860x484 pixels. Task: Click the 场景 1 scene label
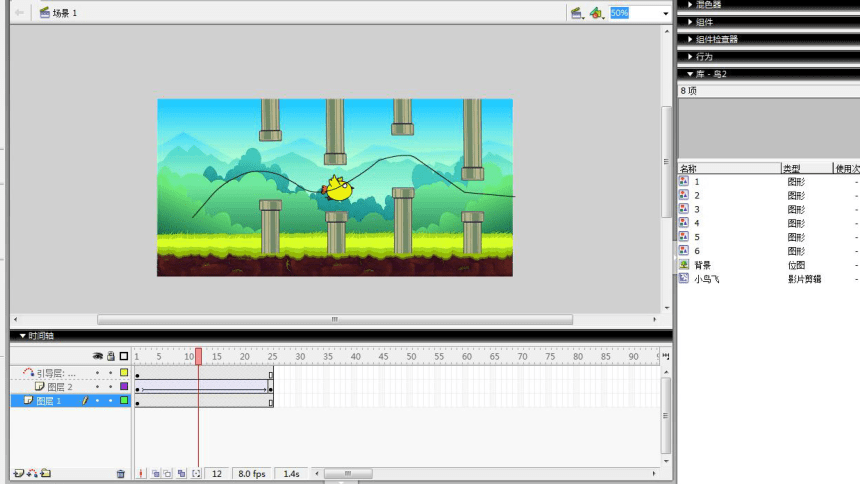pyautogui.click(x=58, y=13)
